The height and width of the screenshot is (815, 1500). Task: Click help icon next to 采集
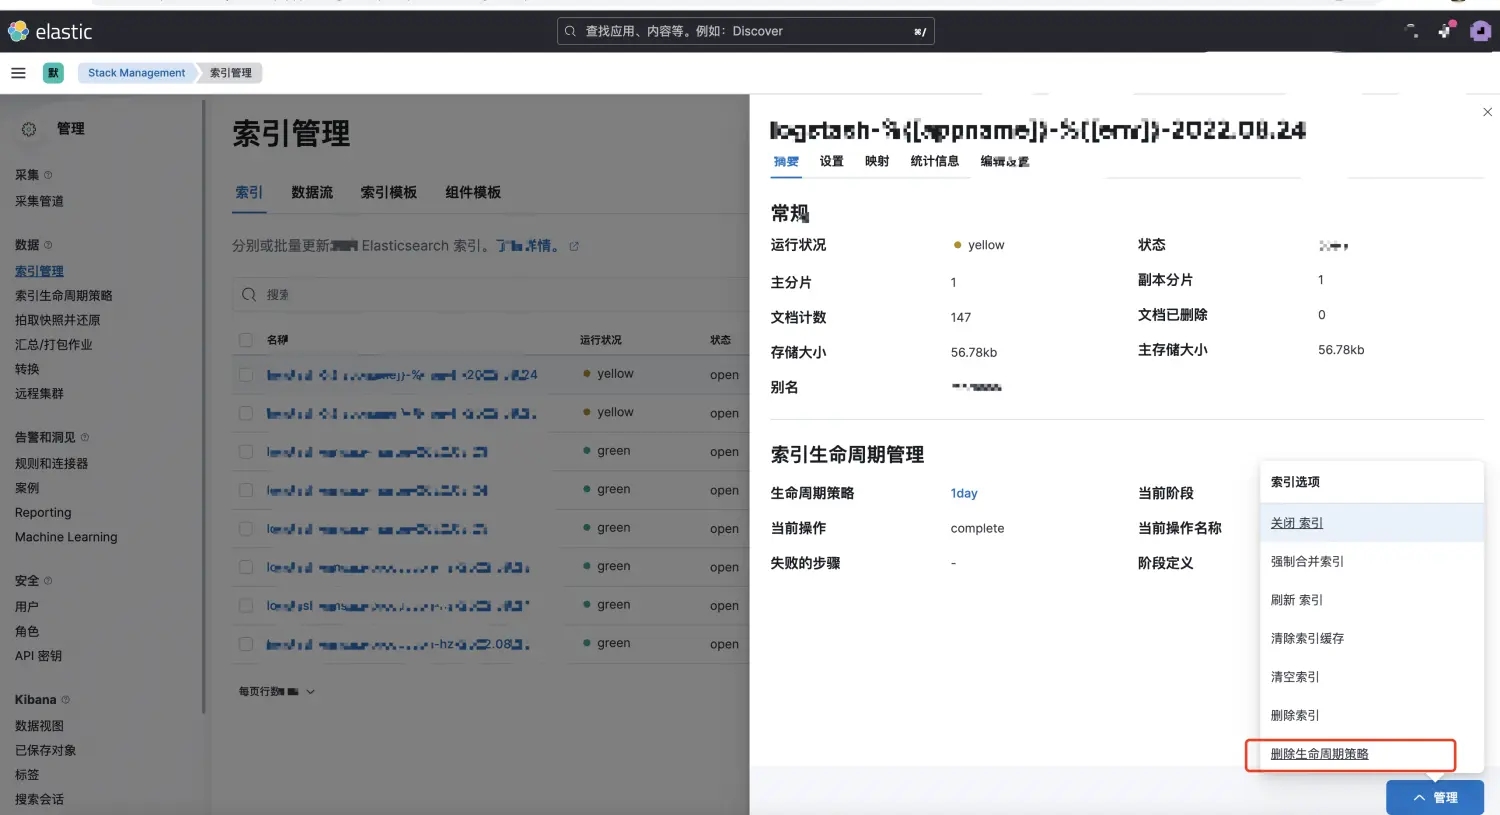coord(48,175)
